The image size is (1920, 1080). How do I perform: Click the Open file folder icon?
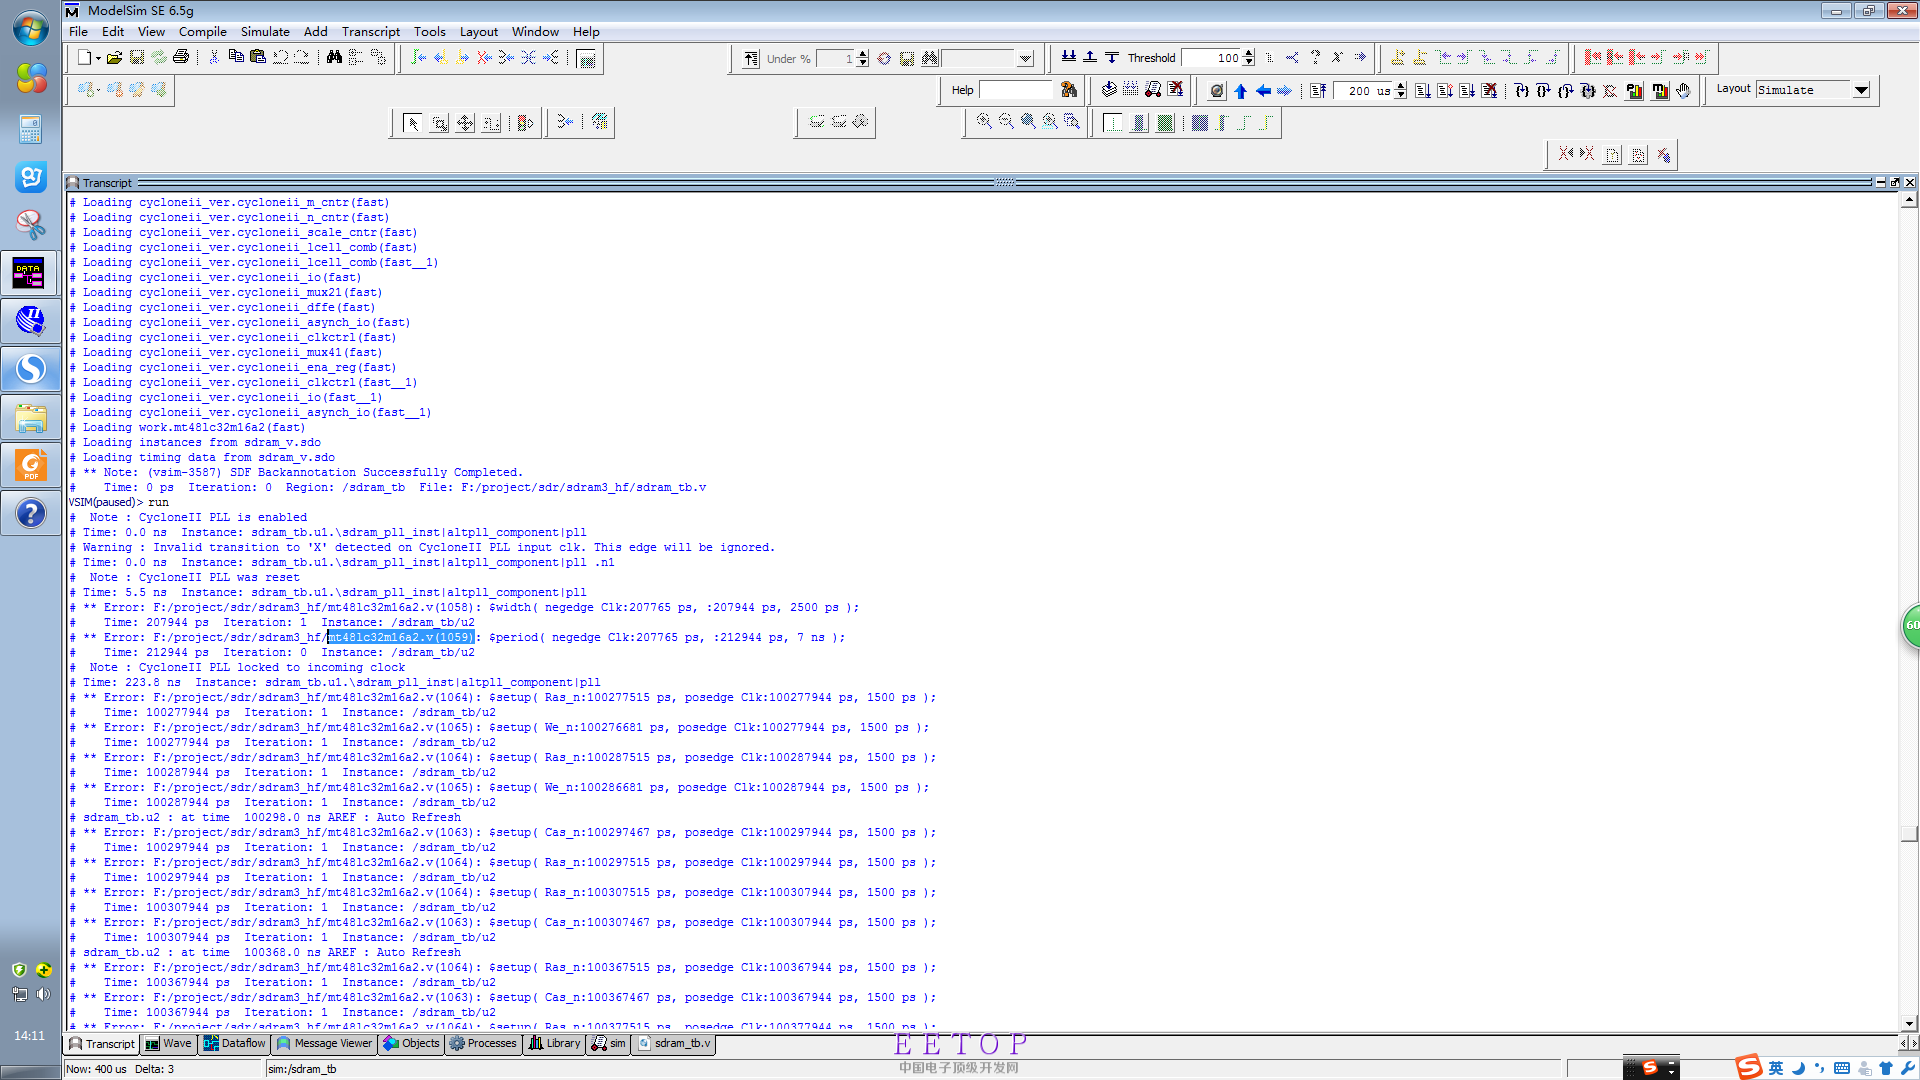pos(115,58)
